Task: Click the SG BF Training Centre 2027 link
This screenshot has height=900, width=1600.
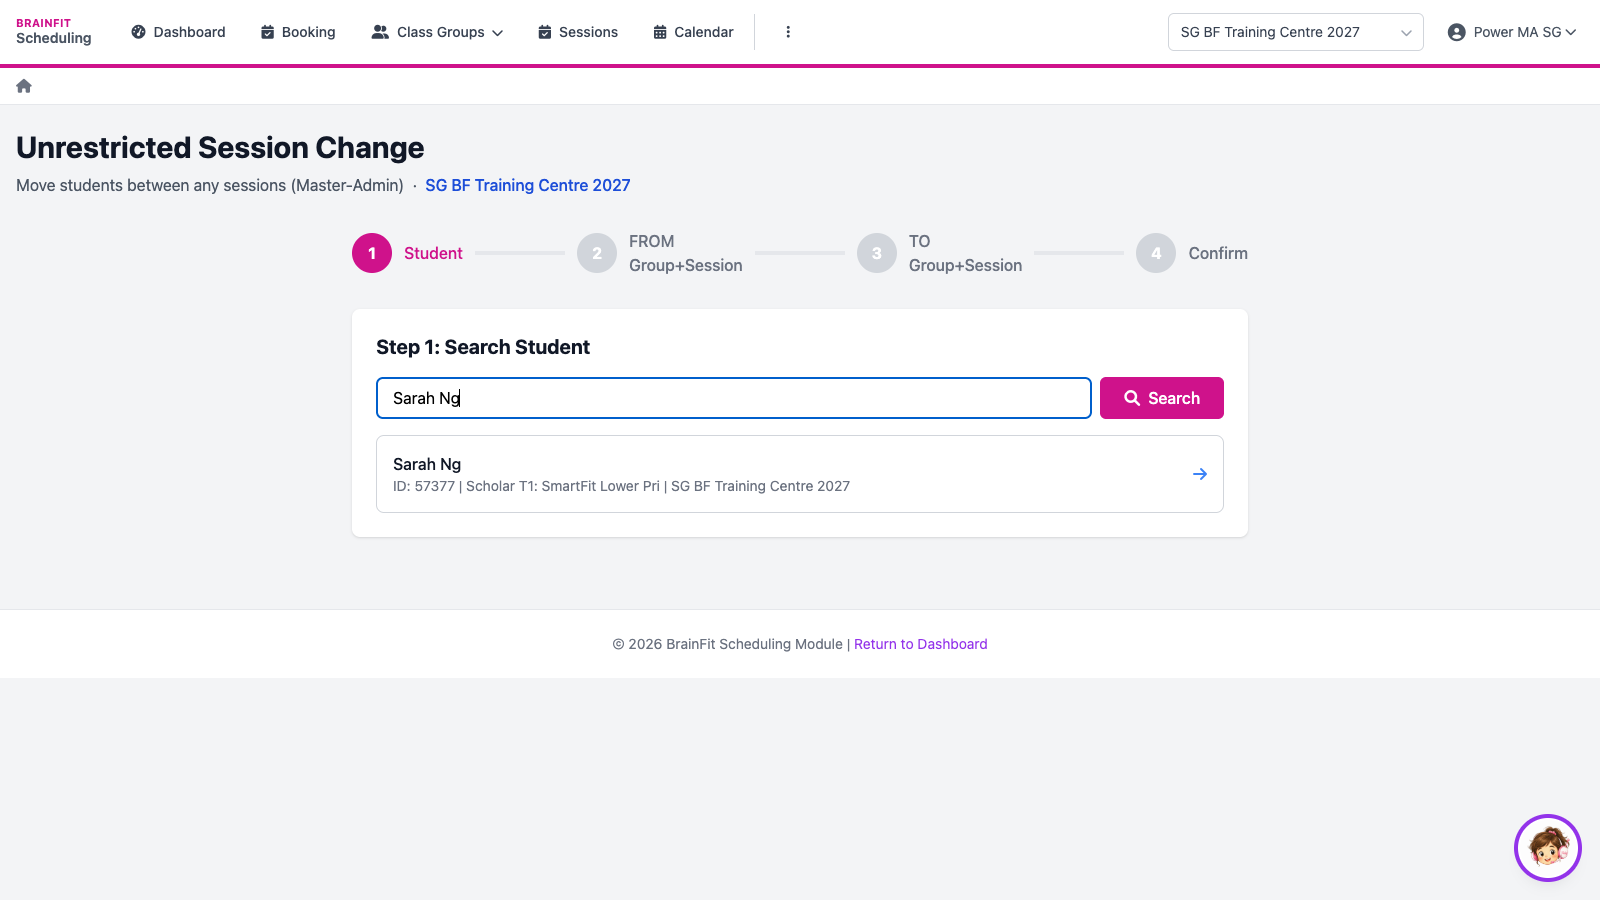Action: pyautogui.click(x=528, y=185)
